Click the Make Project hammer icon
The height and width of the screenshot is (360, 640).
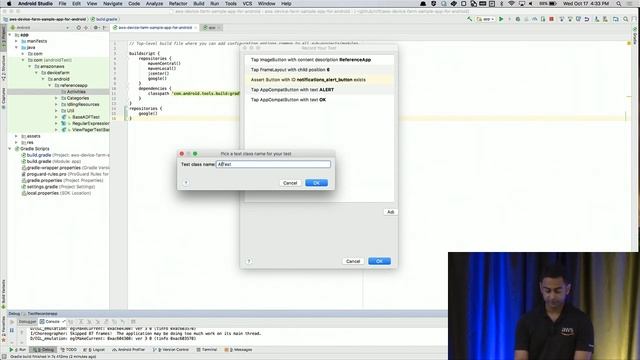(469, 19)
